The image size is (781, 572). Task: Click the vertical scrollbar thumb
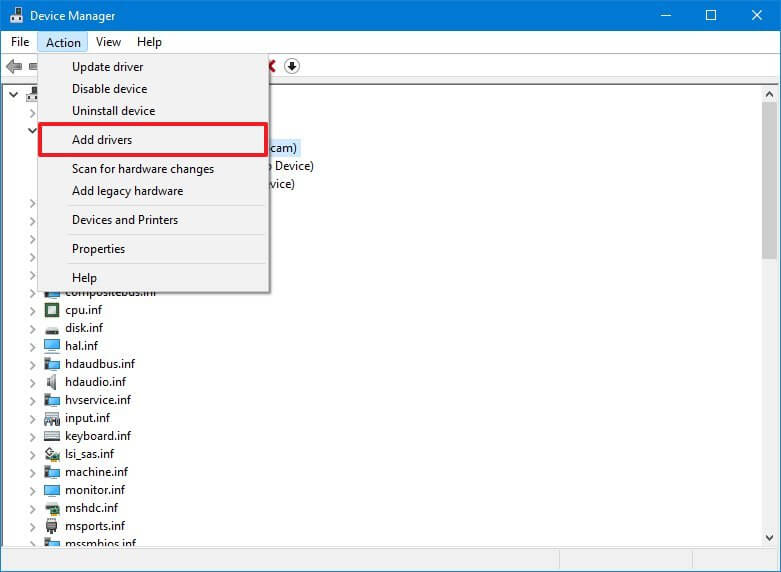tap(770, 180)
